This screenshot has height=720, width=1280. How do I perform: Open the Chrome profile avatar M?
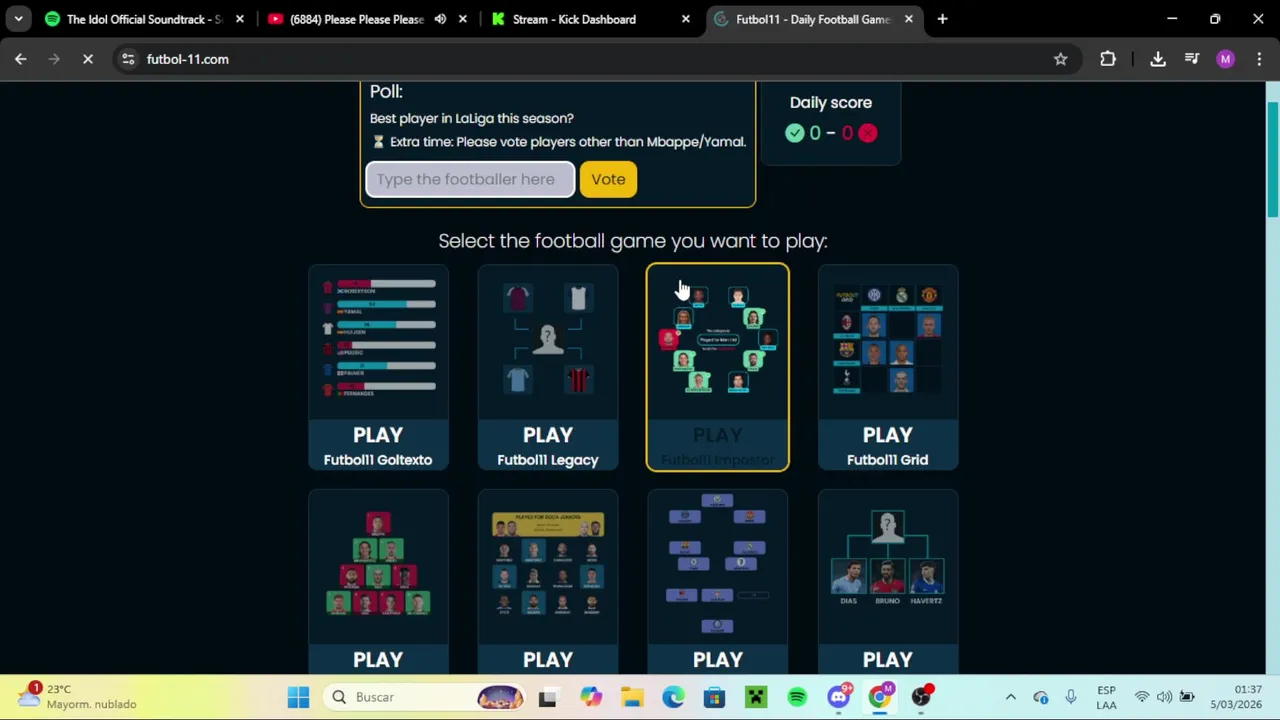click(1226, 59)
